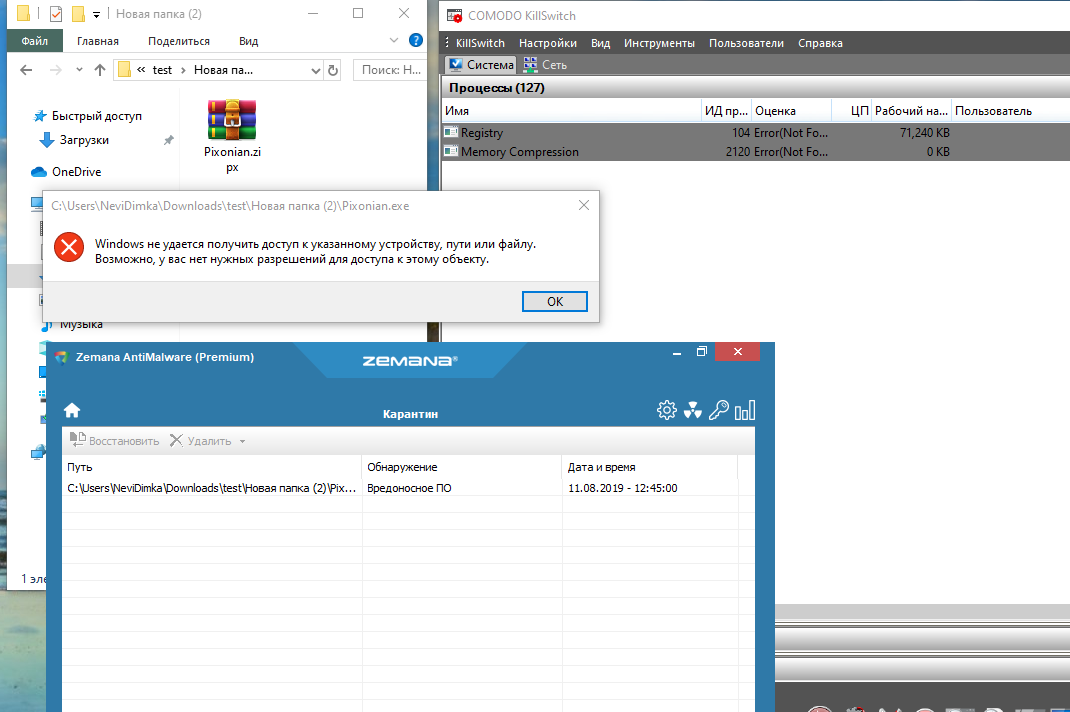Image resolution: width=1070 pixels, height=712 pixels.
Task: Open the Вид ribbon tab in Explorer
Action: [x=248, y=41]
